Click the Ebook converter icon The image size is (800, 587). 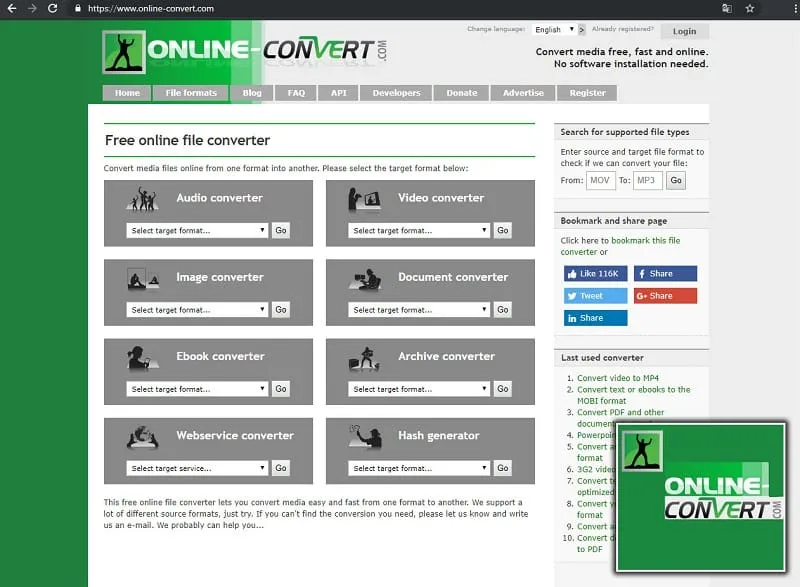click(142, 357)
